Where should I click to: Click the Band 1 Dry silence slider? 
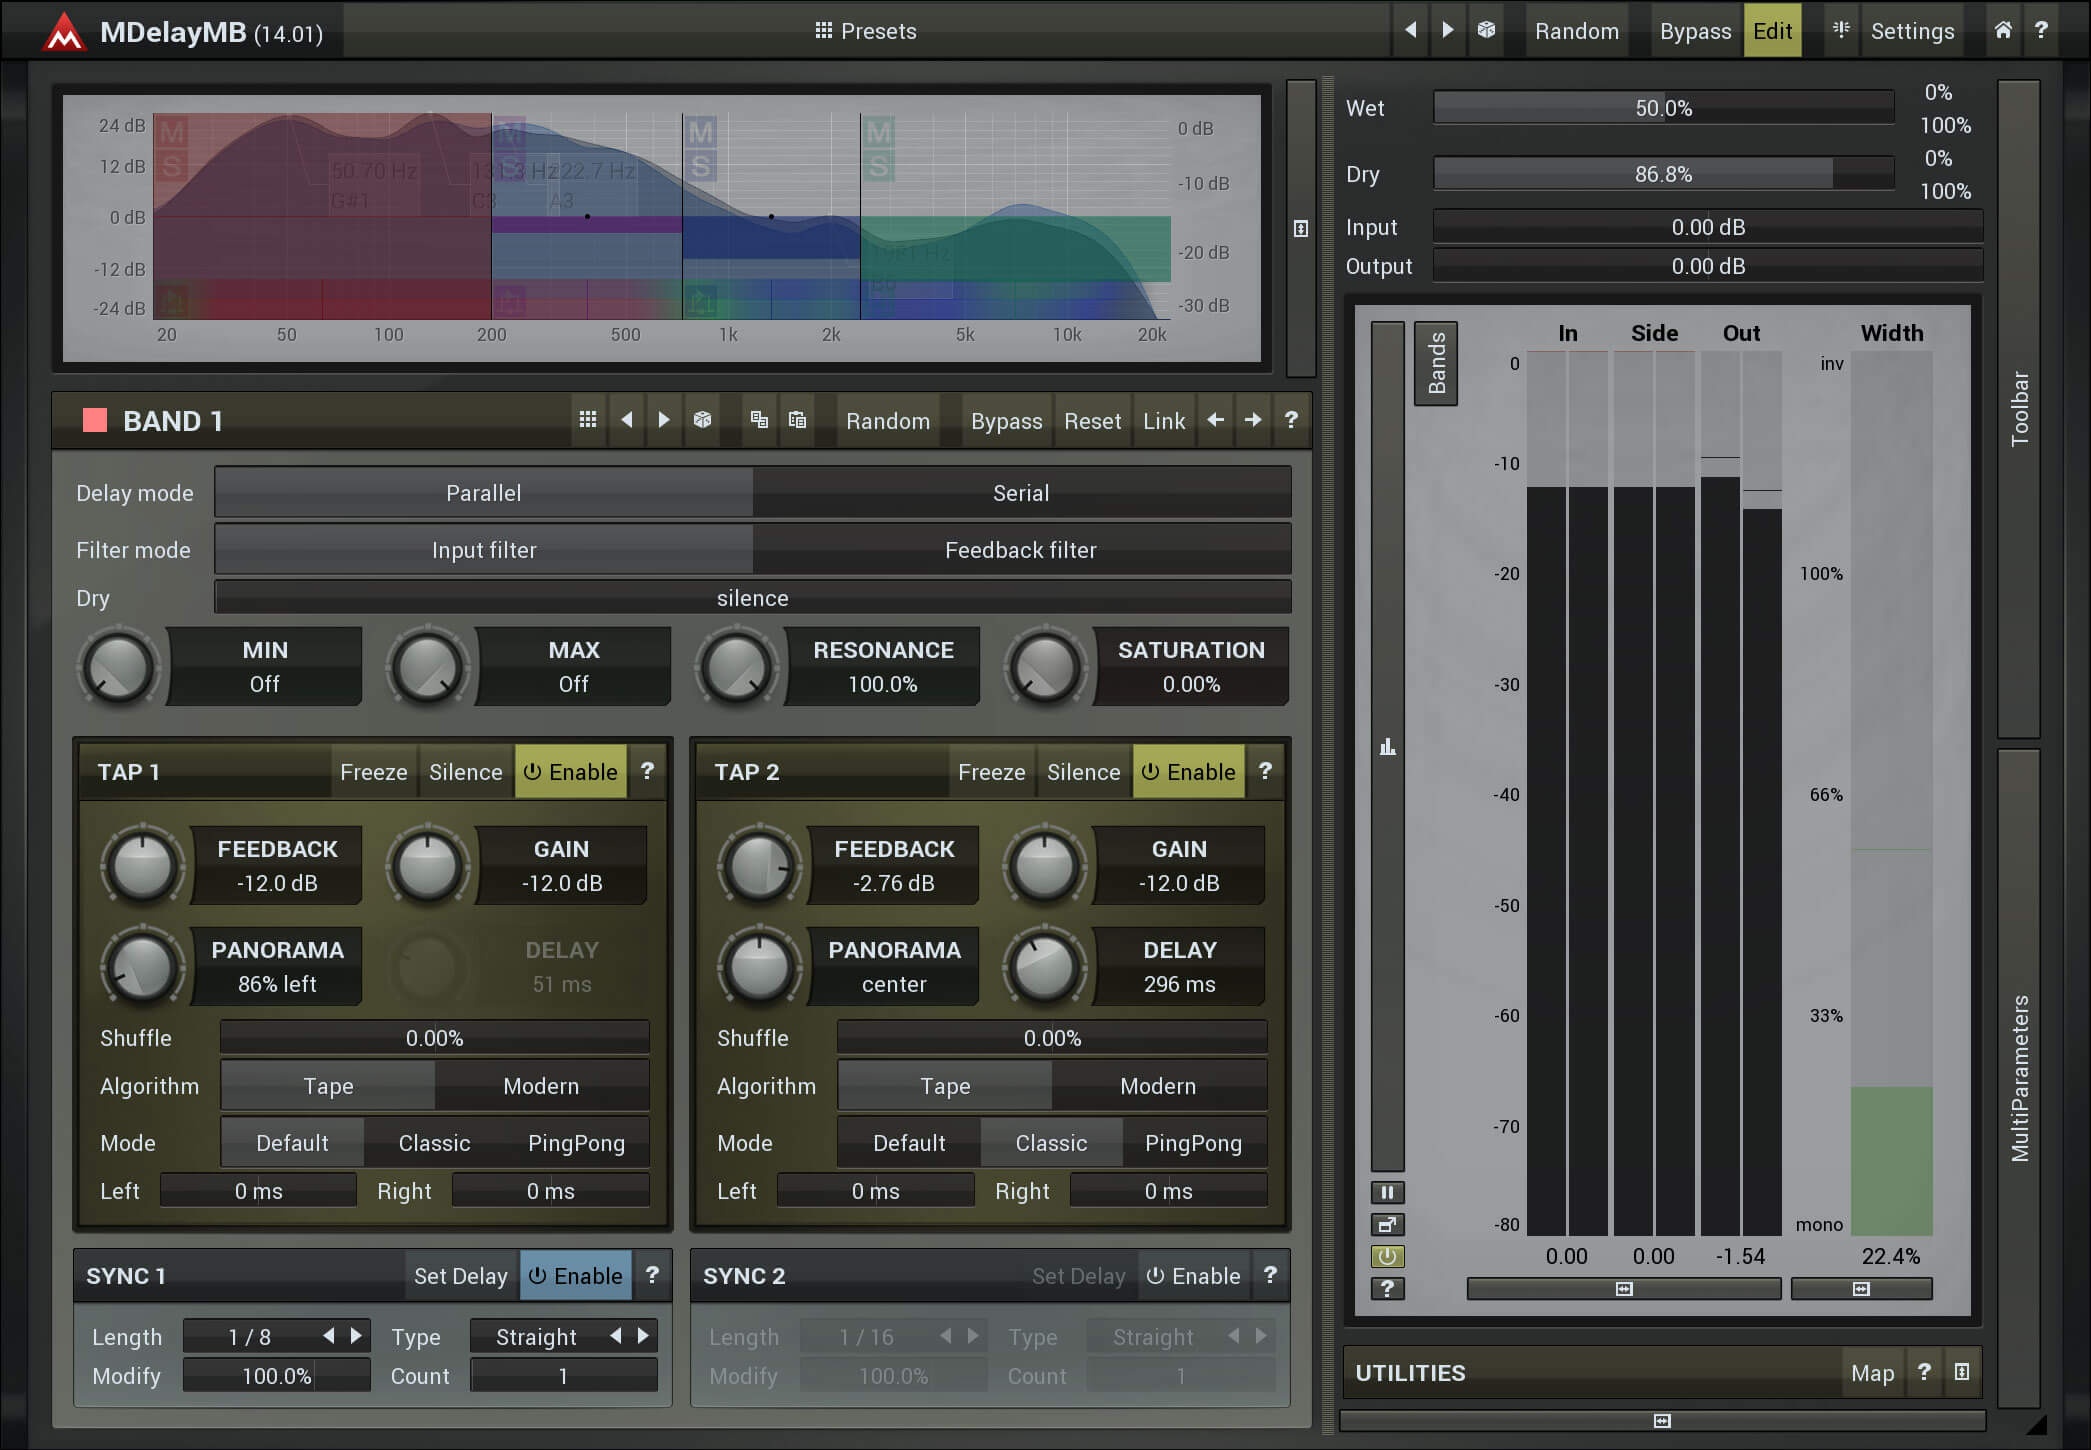[x=752, y=598]
